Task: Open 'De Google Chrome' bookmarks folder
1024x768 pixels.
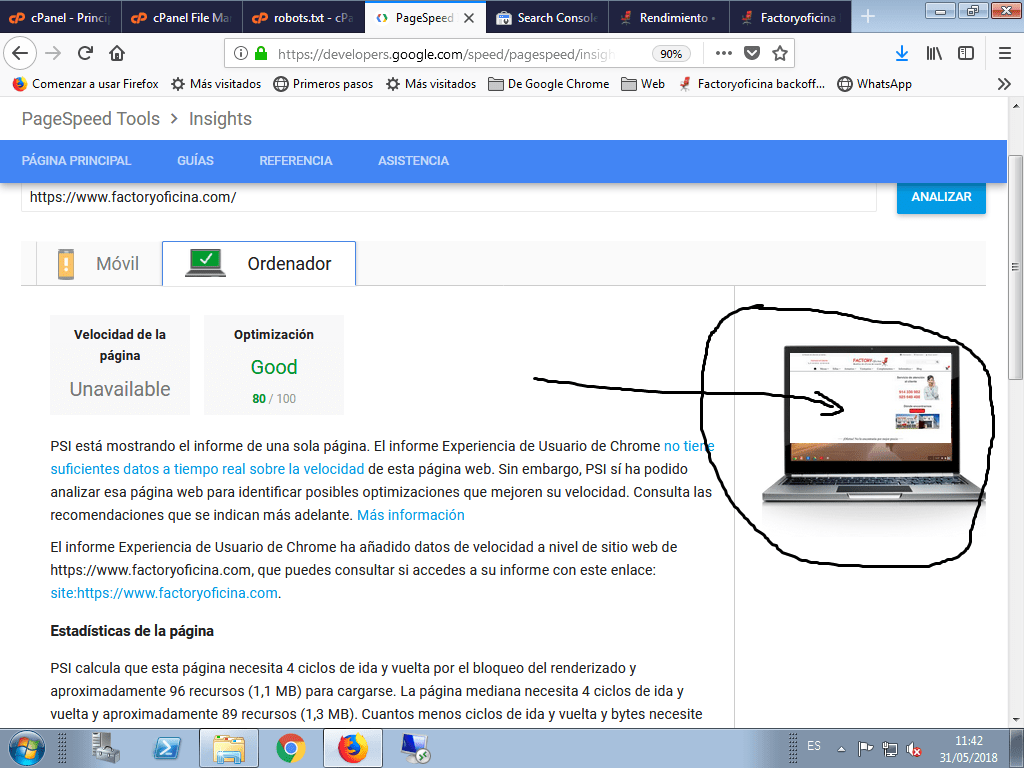Action: [x=549, y=84]
